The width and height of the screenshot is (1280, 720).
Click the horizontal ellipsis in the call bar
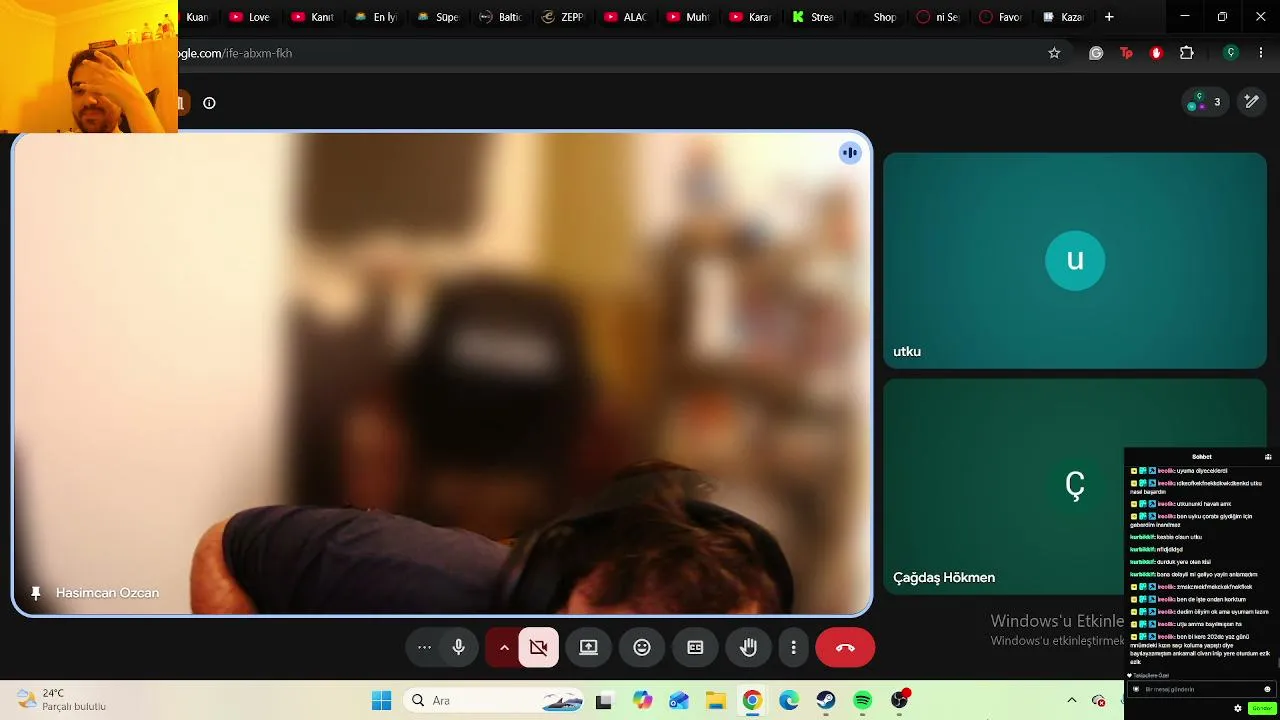coord(424,647)
